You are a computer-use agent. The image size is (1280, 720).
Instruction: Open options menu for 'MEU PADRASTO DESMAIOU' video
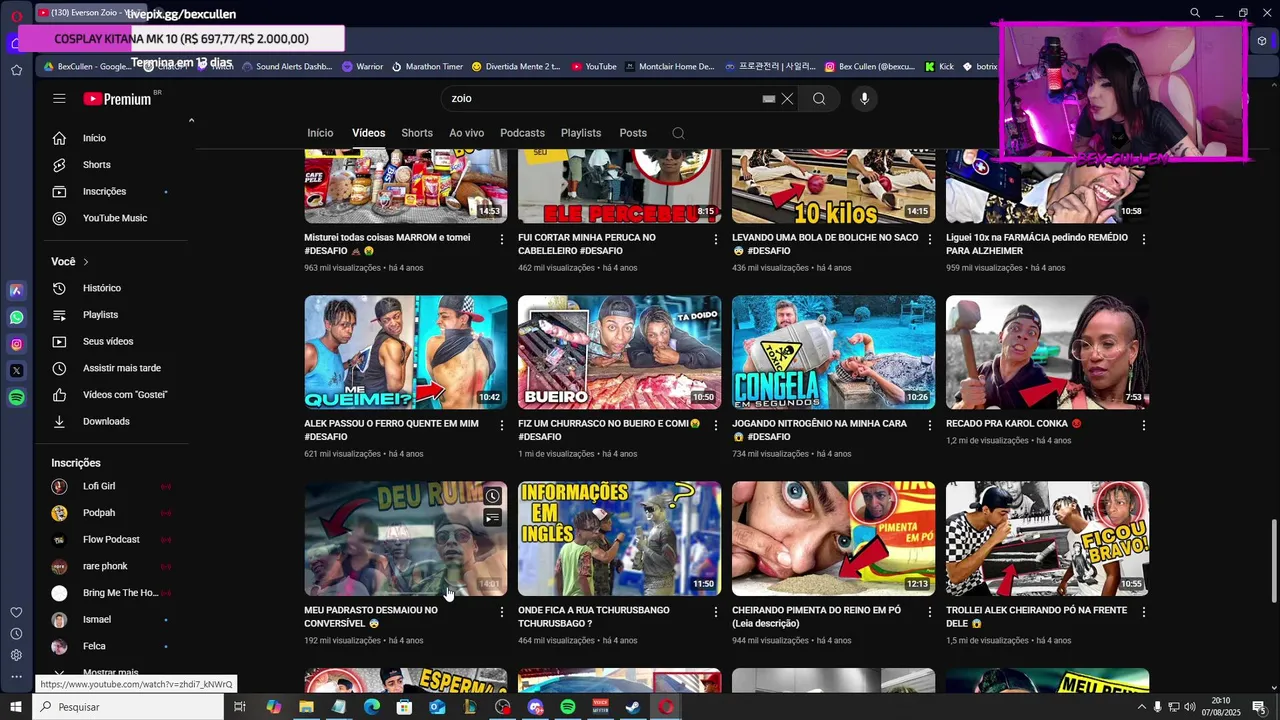[x=501, y=611]
